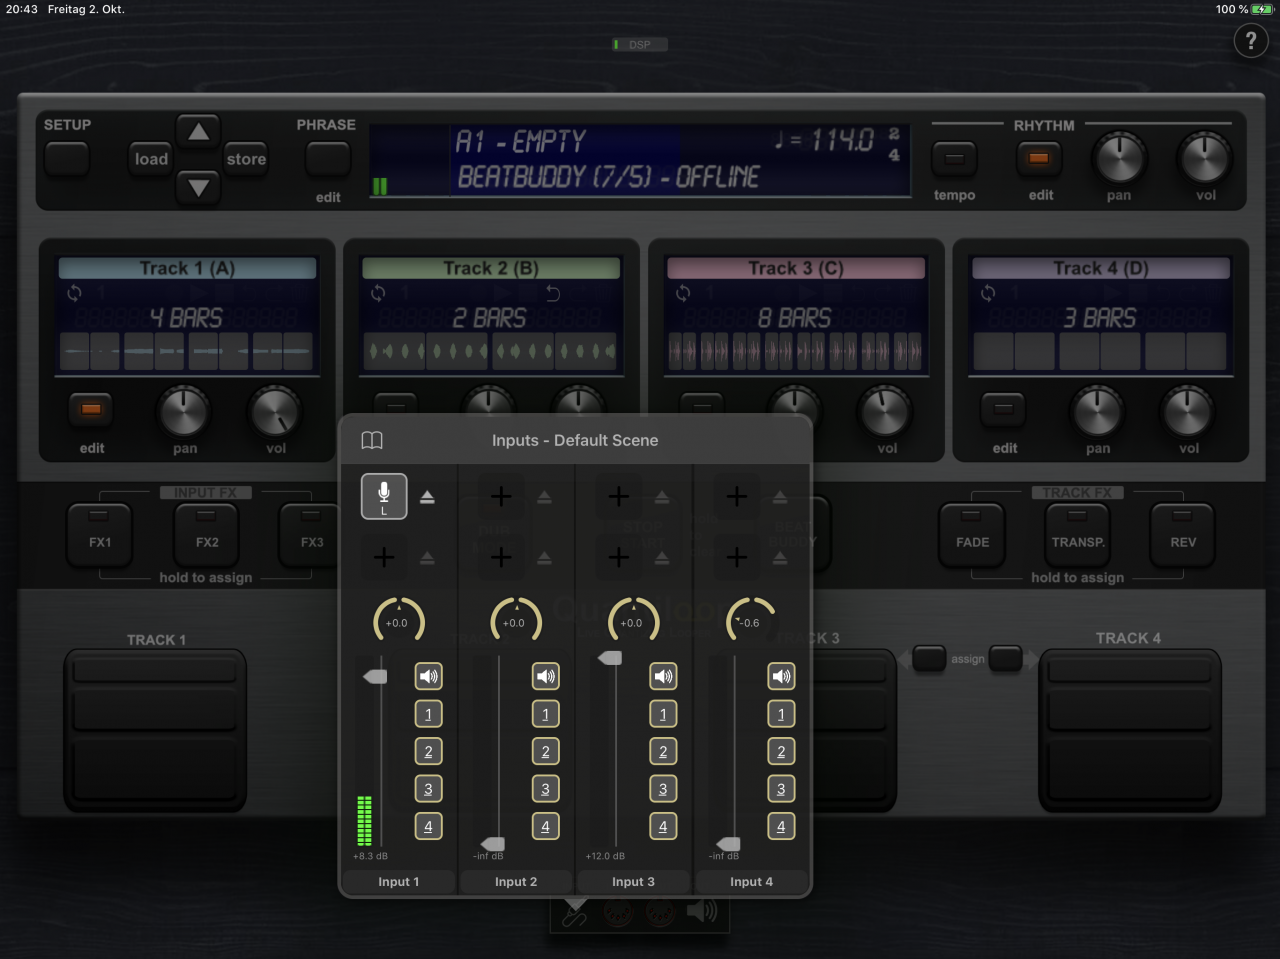Toggle the Track 4 edit button
The height and width of the screenshot is (959, 1280).
coord(1003,409)
